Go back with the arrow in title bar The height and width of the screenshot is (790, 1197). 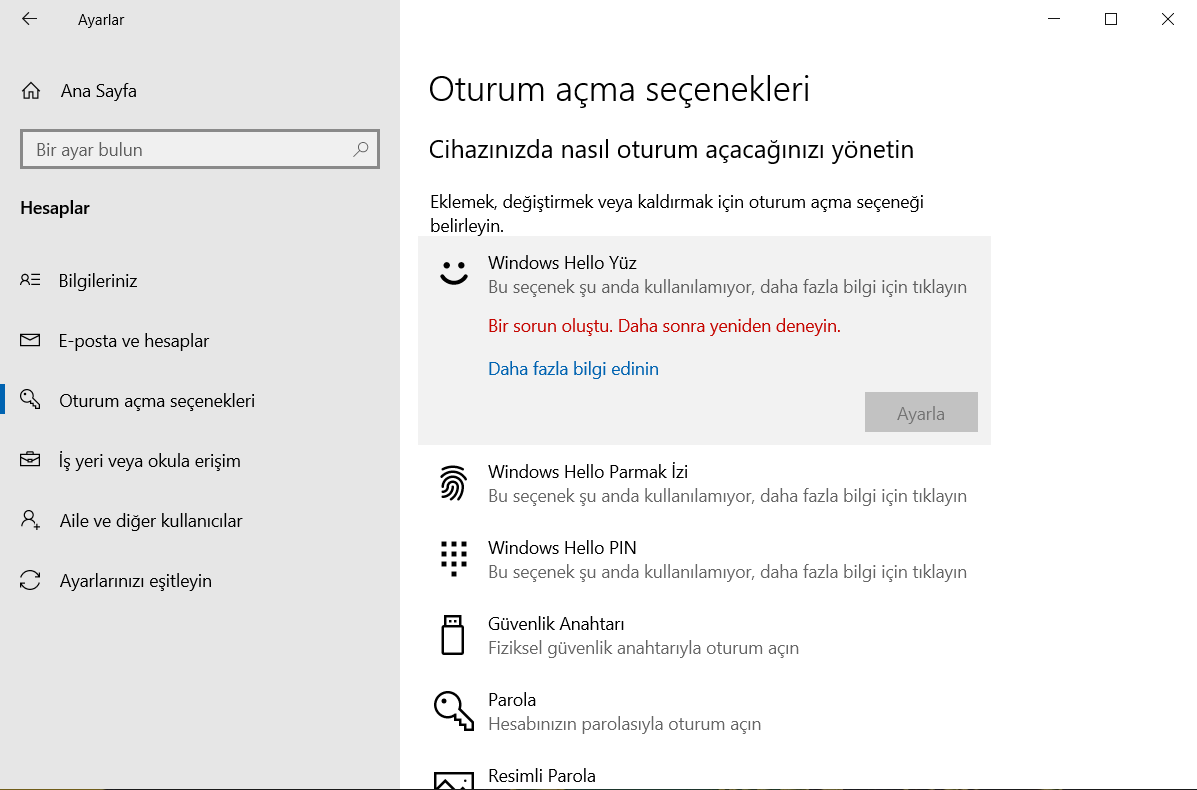[29, 19]
